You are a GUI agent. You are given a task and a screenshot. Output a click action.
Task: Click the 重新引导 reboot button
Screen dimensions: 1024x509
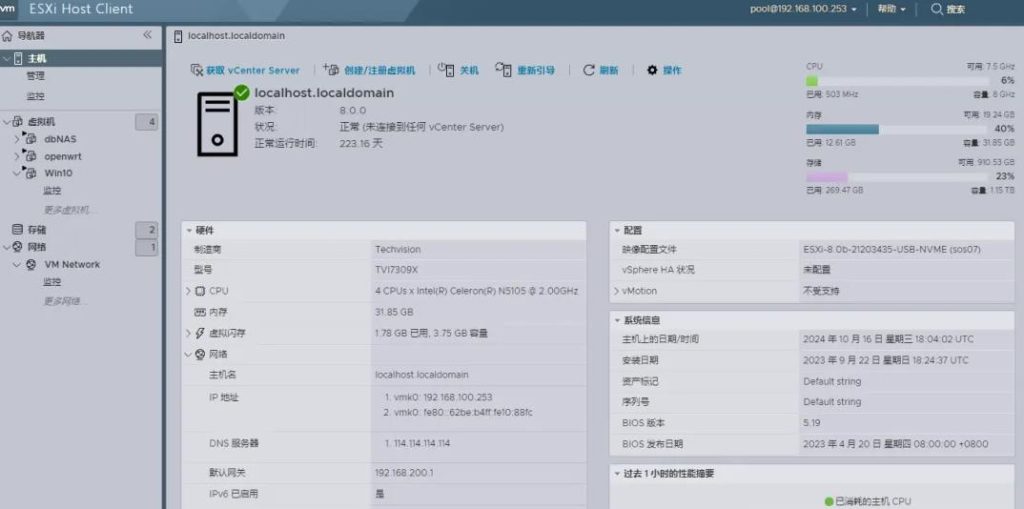[525, 70]
